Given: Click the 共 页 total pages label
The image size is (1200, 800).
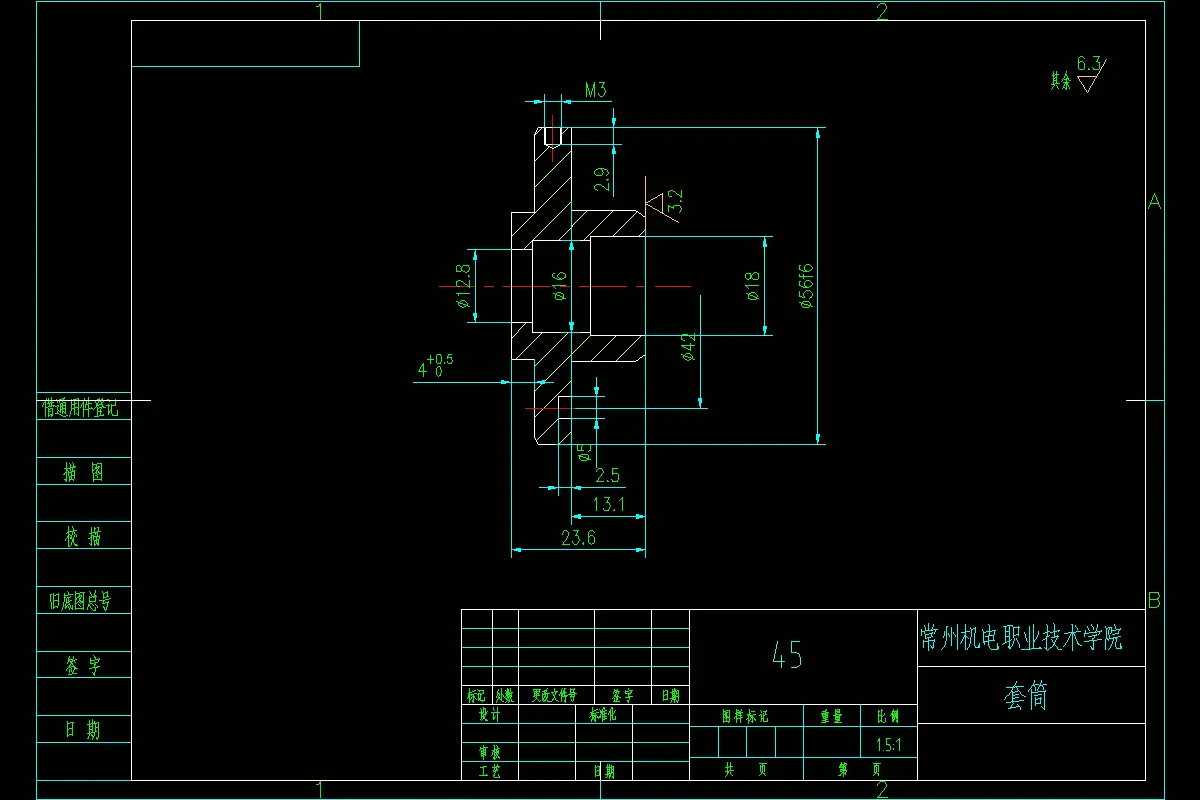Looking at the screenshot, I should pos(745,770).
